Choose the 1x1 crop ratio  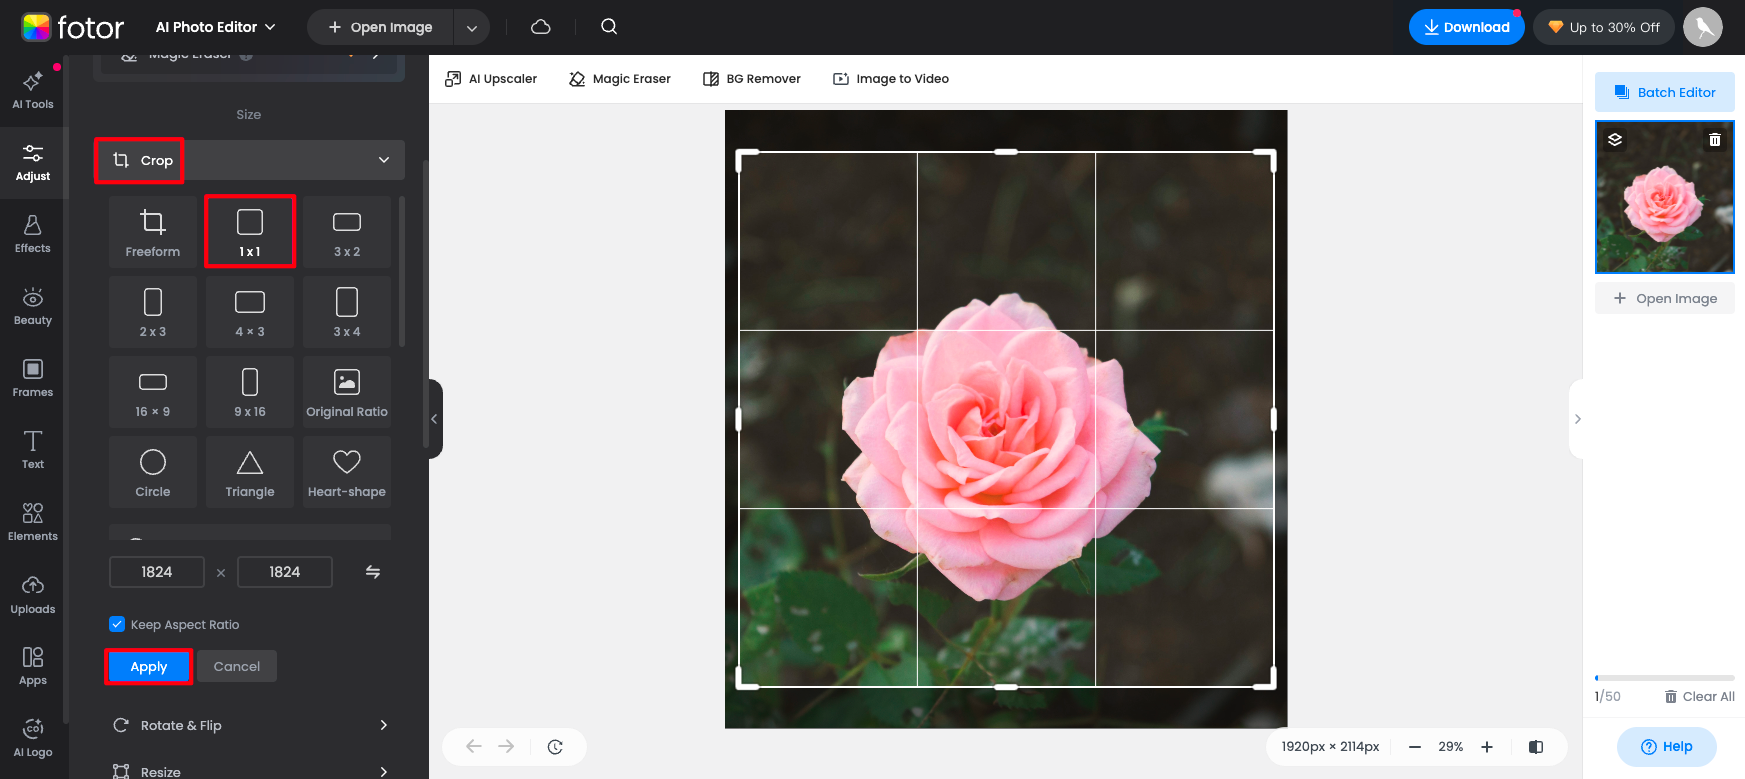click(250, 232)
